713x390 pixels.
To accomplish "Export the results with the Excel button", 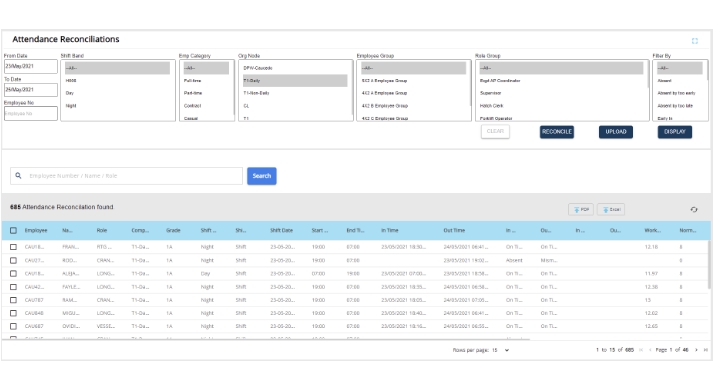I will (611, 210).
